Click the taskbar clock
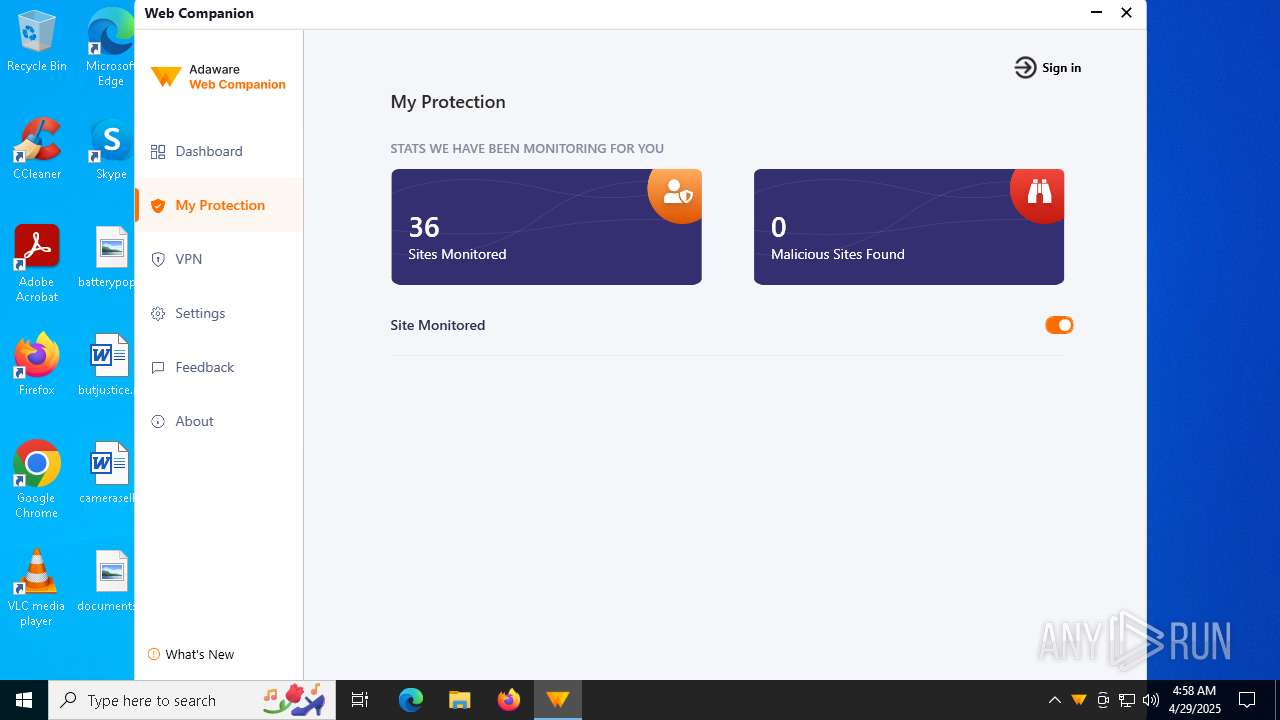Viewport: 1280px width, 720px height. point(1194,700)
